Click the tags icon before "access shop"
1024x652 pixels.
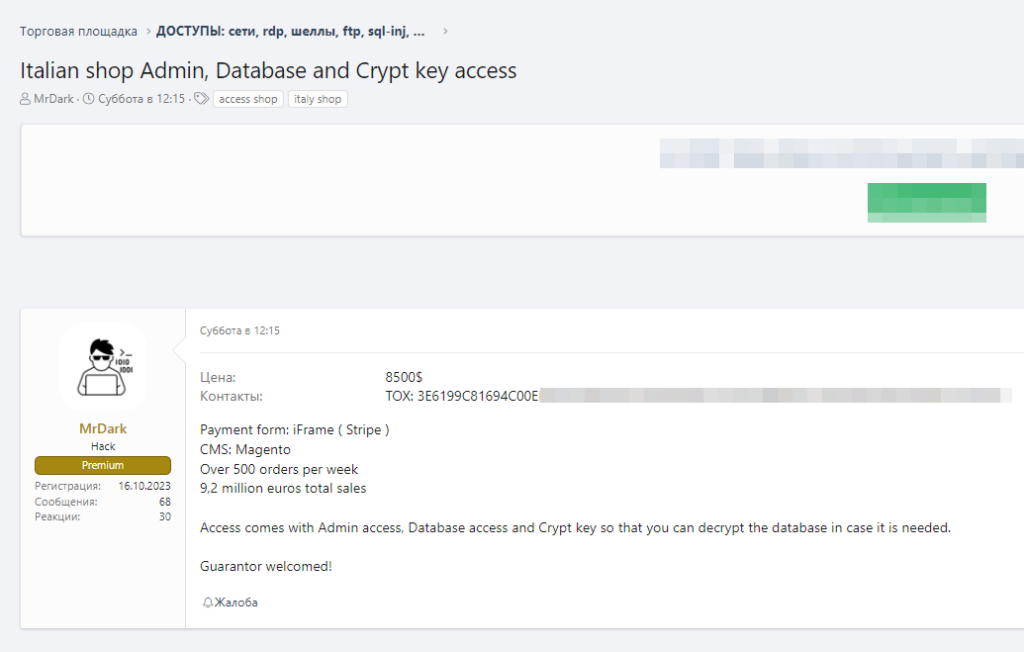pos(201,99)
